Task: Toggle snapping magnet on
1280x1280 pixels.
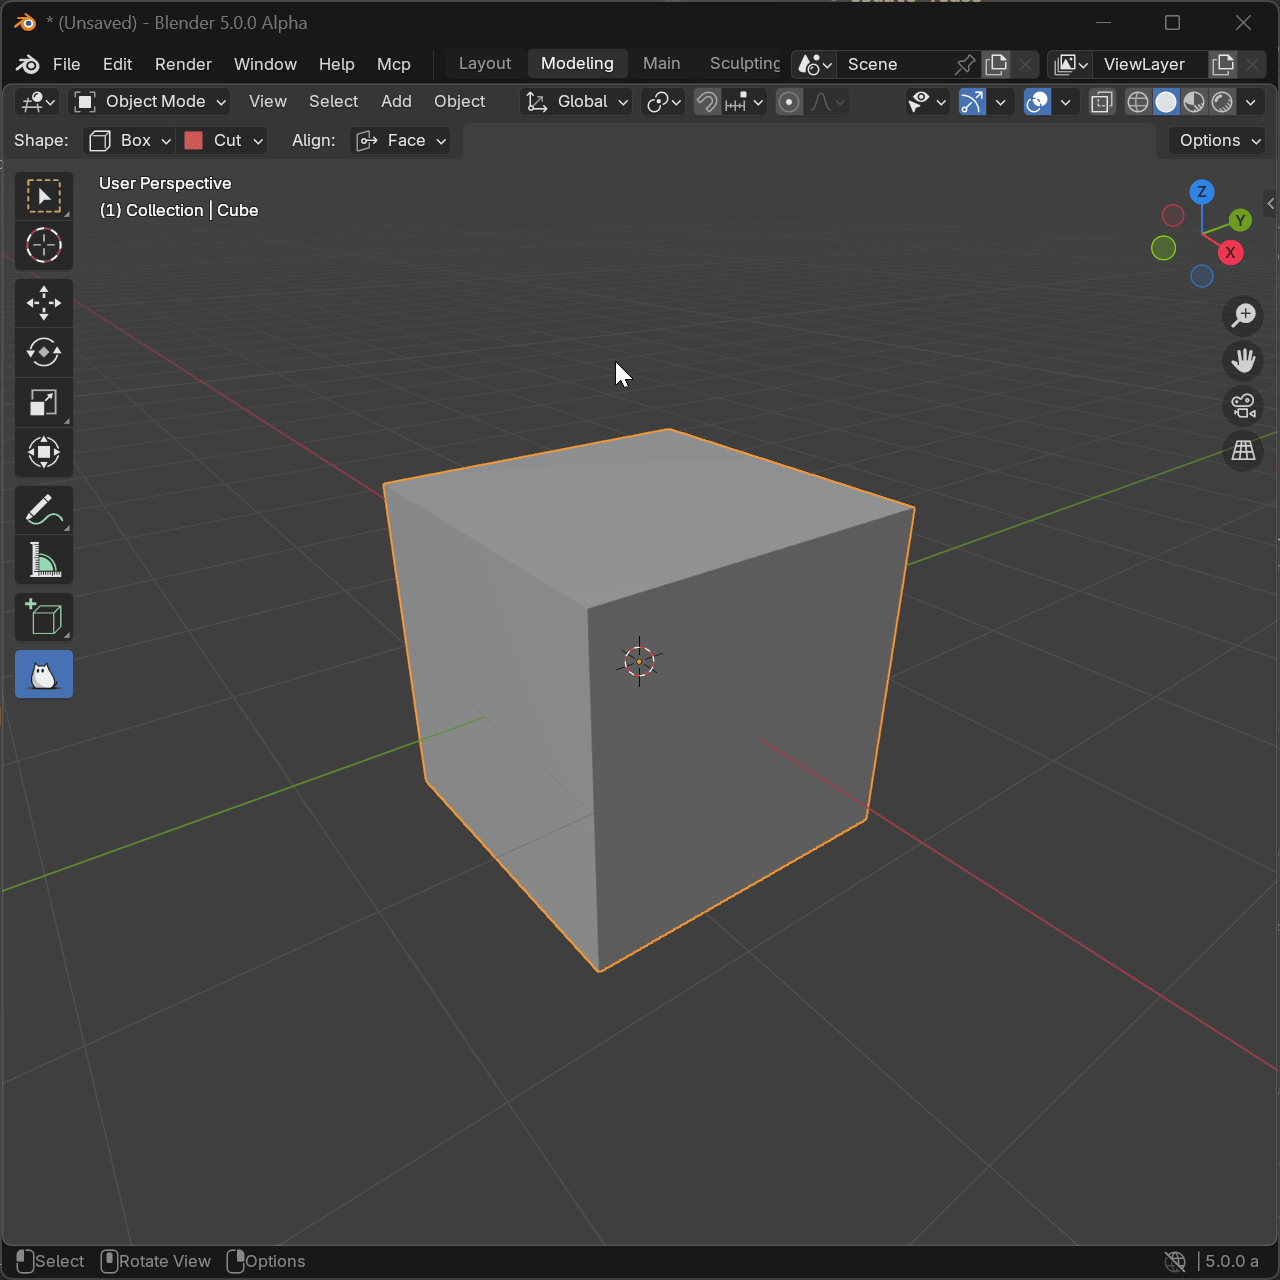Action: pos(707,102)
